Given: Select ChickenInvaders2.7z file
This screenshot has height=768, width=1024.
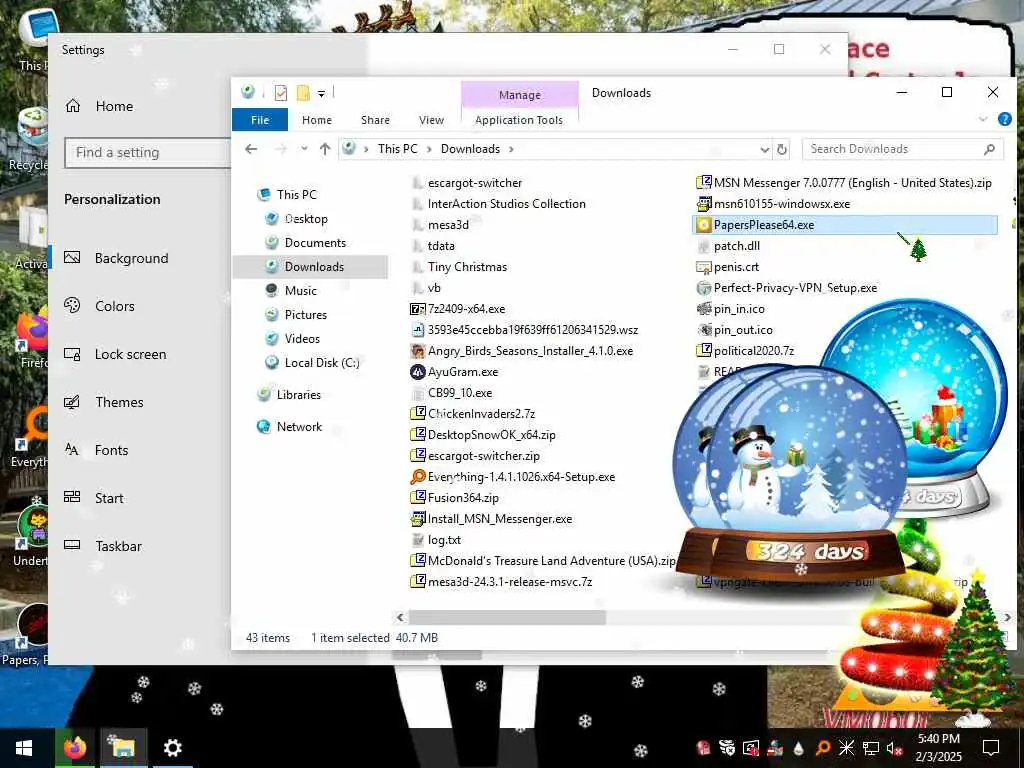Looking at the screenshot, I should [481, 414].
